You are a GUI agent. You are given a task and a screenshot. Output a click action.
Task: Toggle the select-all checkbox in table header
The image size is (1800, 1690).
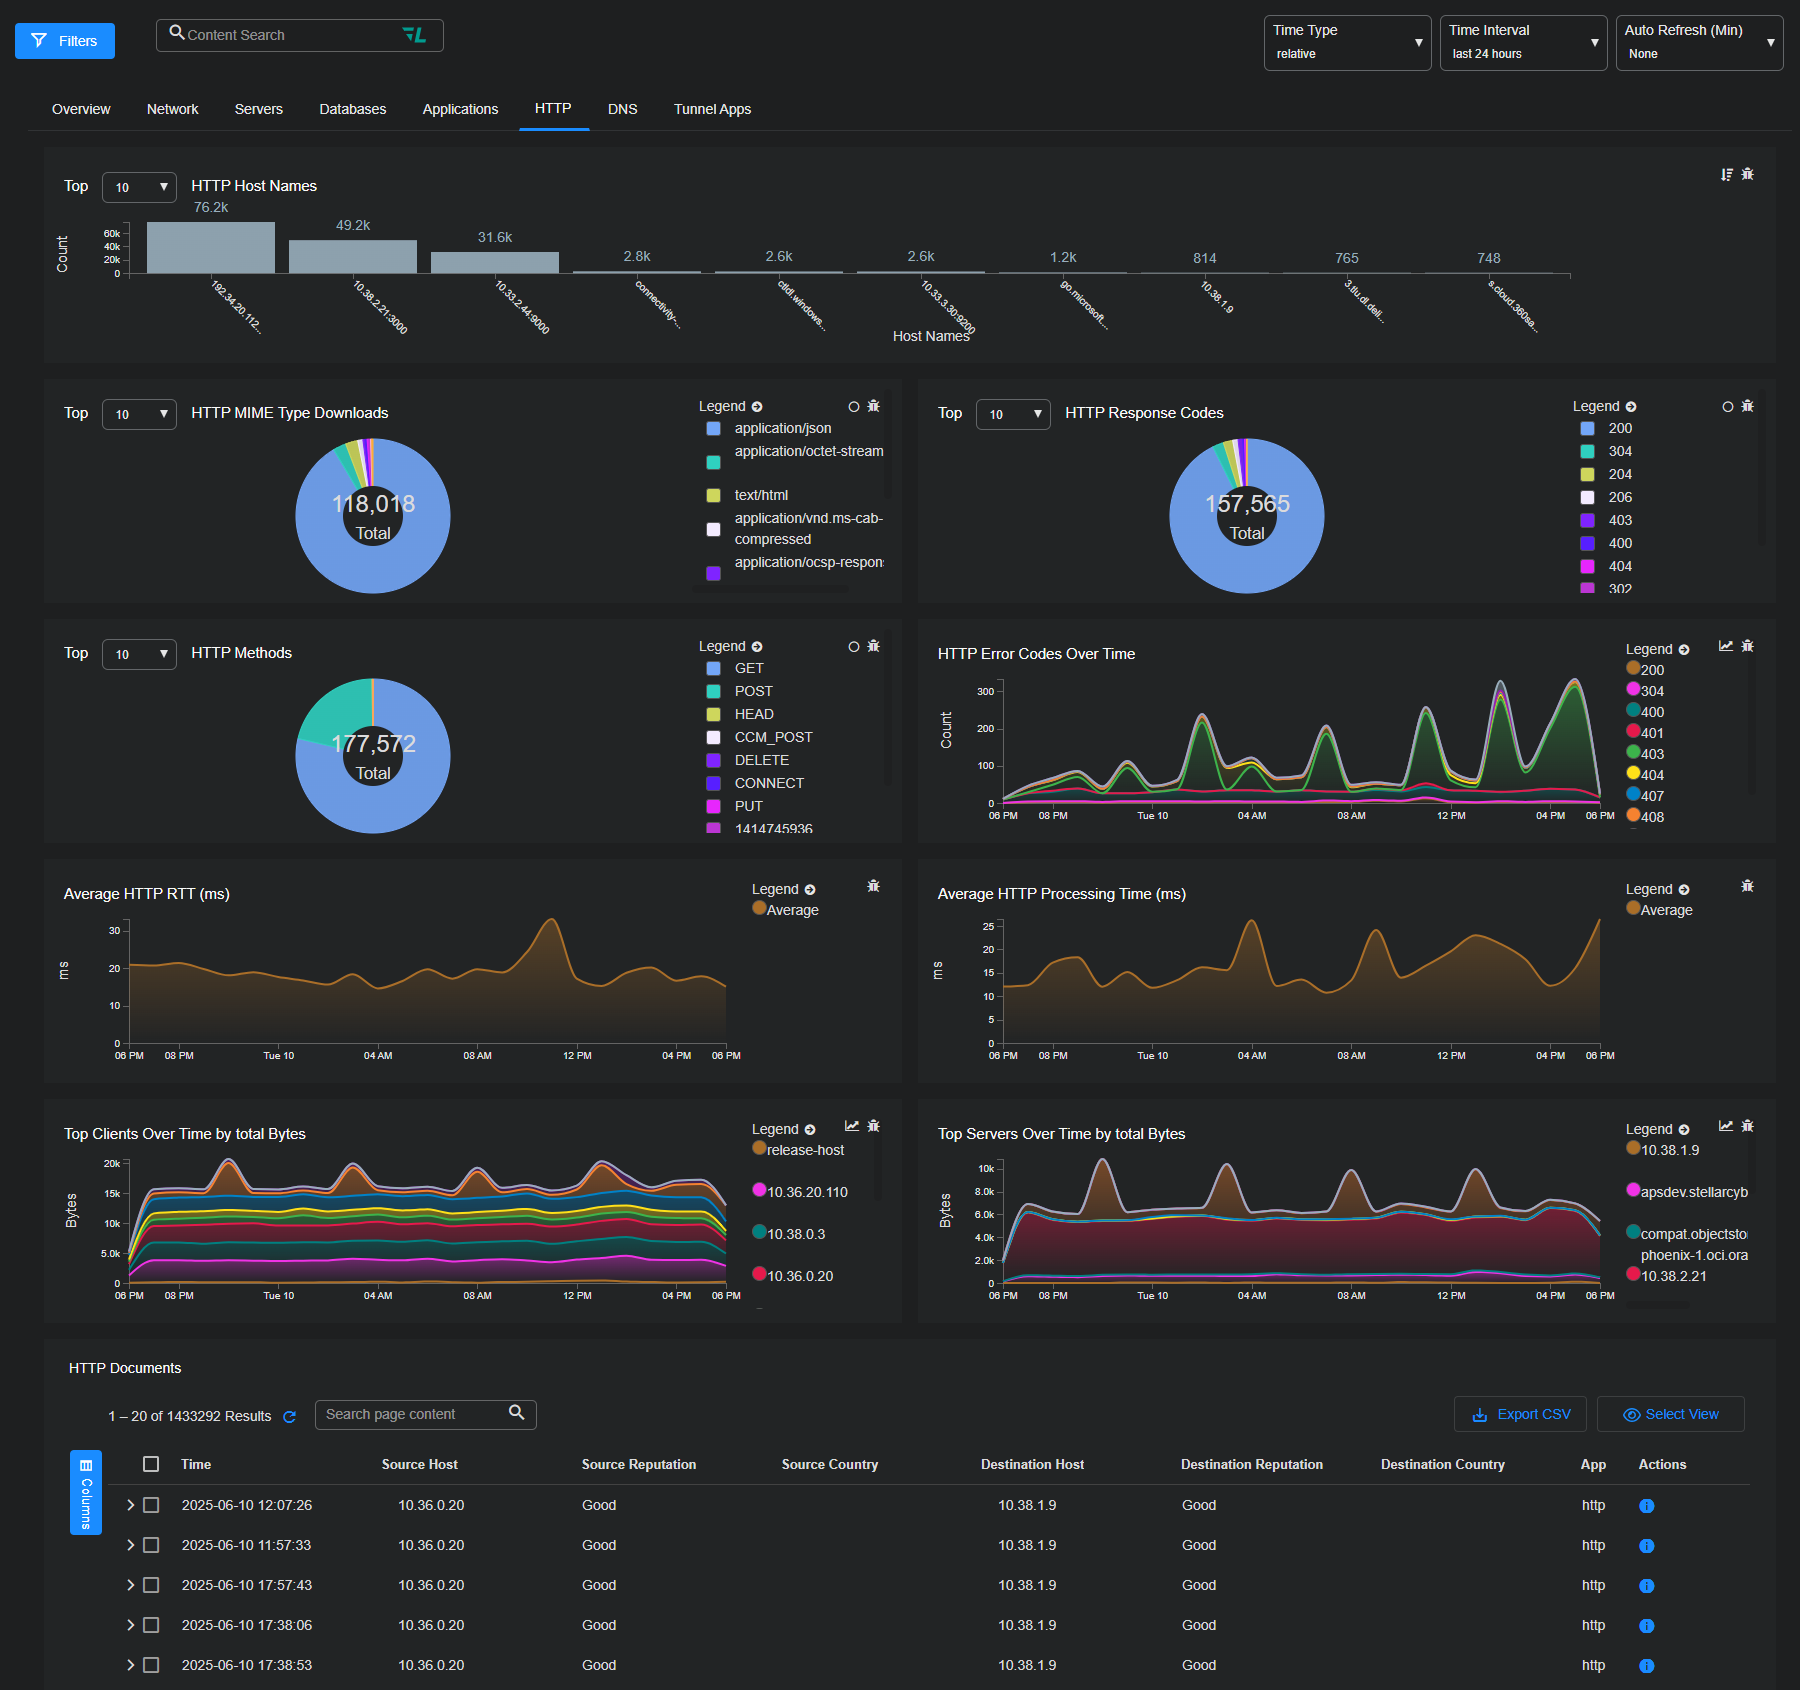point(151,1464)
